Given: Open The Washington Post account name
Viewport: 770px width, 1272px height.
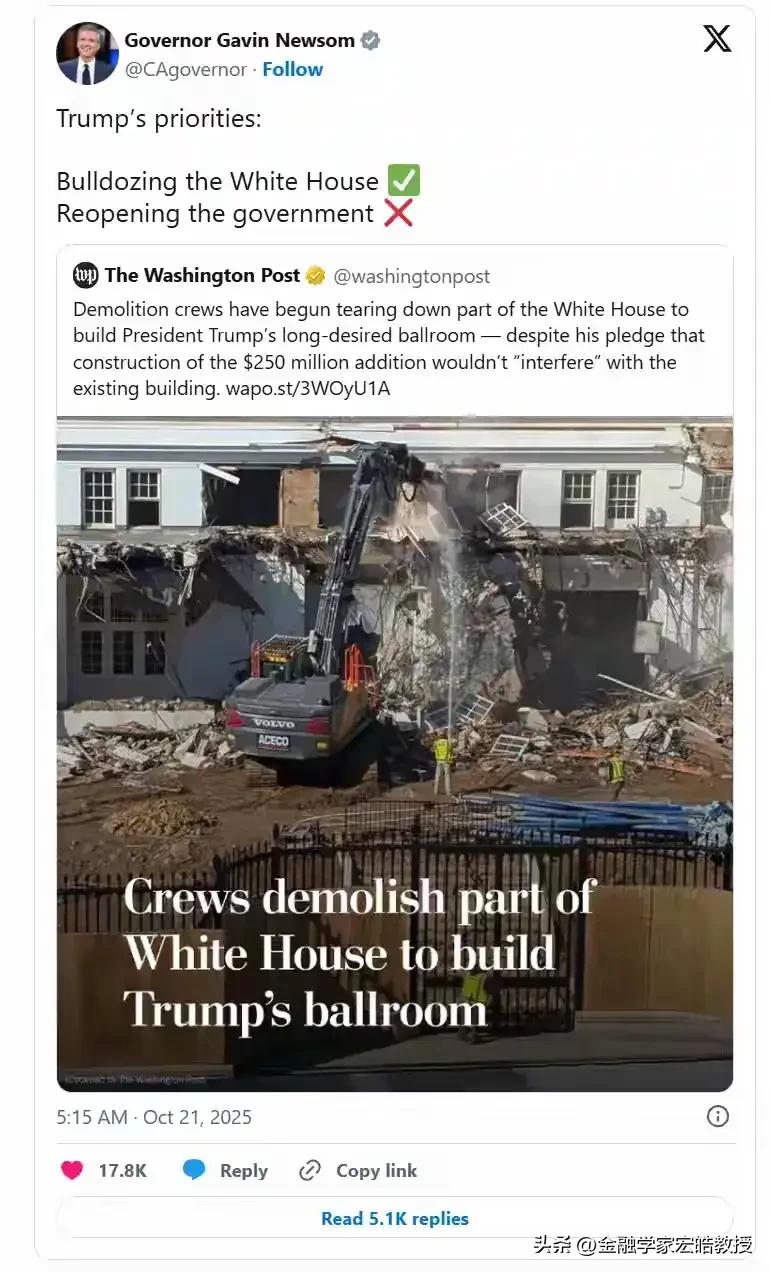Looking at the screenshot, I should tap(202, 275).
